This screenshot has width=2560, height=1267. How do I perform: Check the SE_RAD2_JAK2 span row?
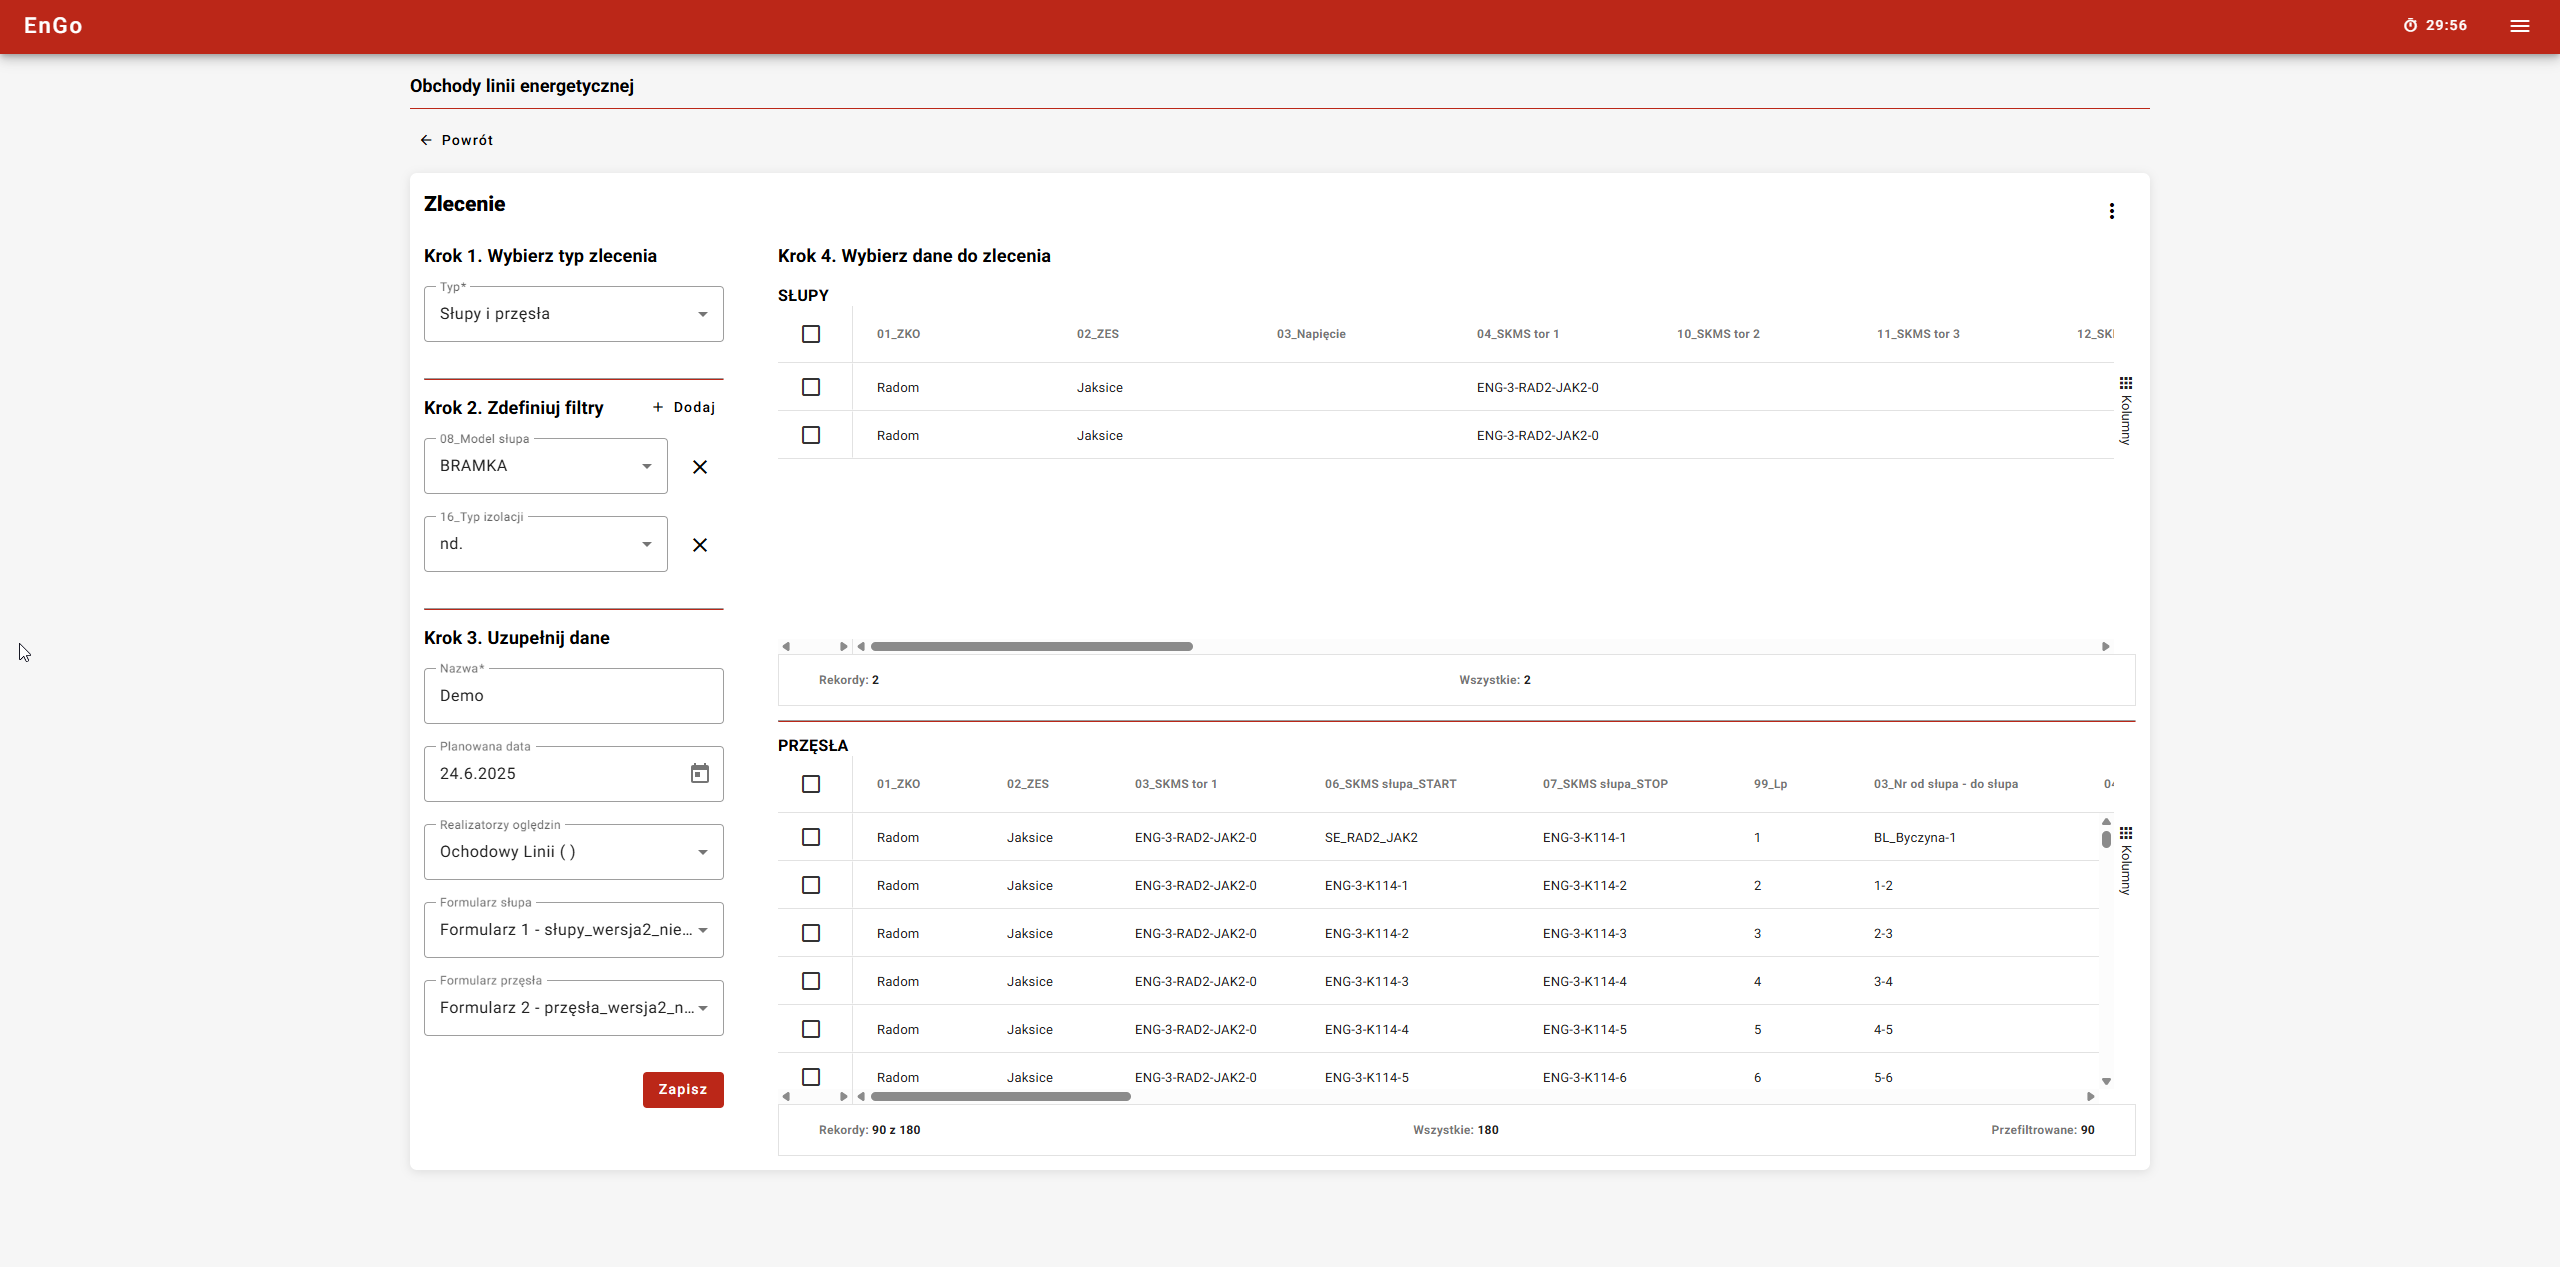pyautogui.click(x=811, y=837)
